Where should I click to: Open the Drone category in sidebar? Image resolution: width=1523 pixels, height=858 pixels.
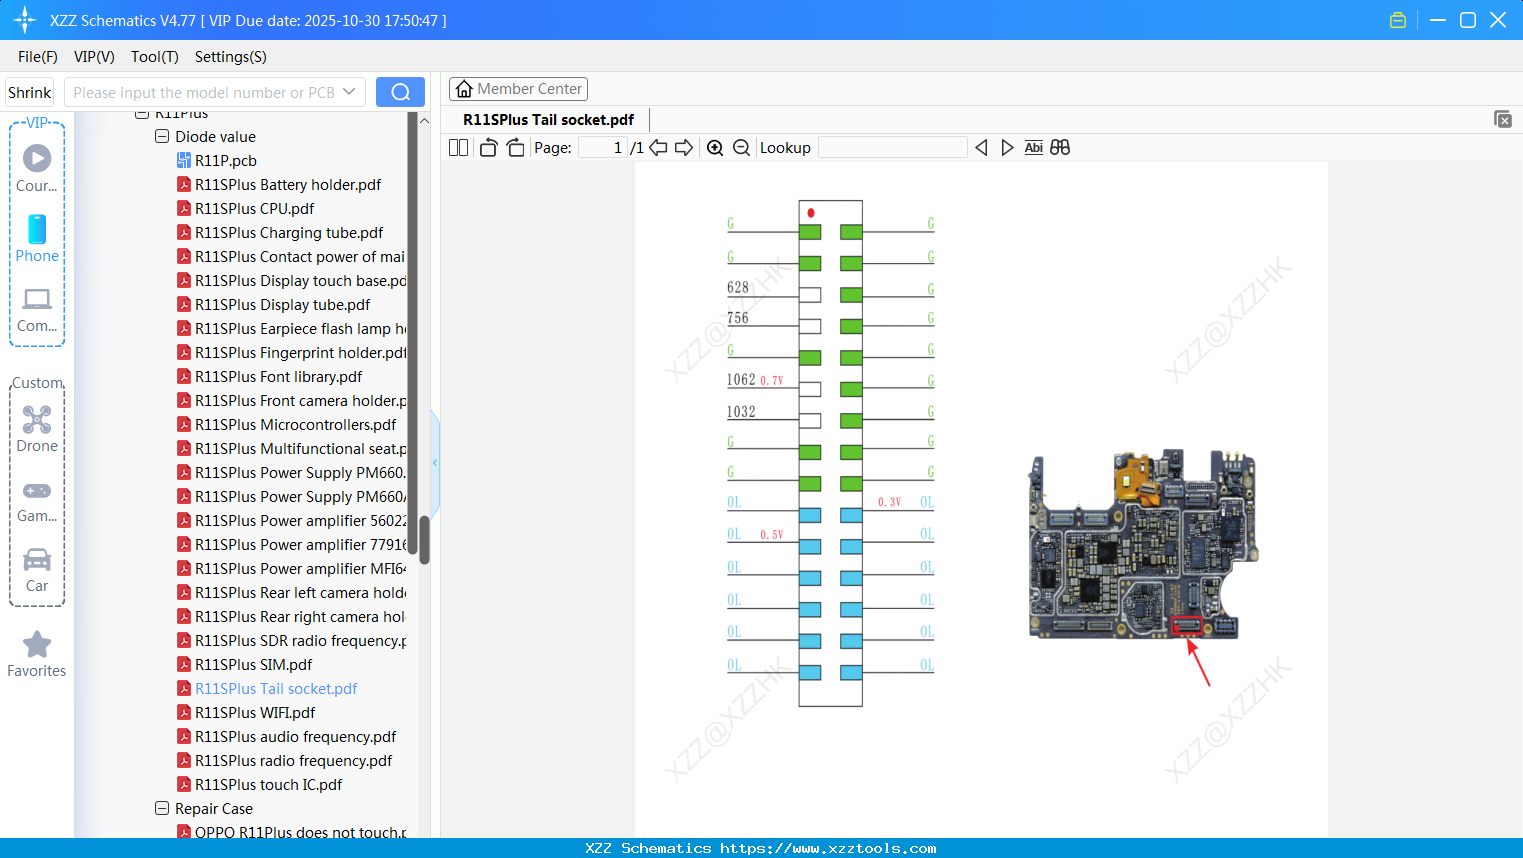coord(37,429)
